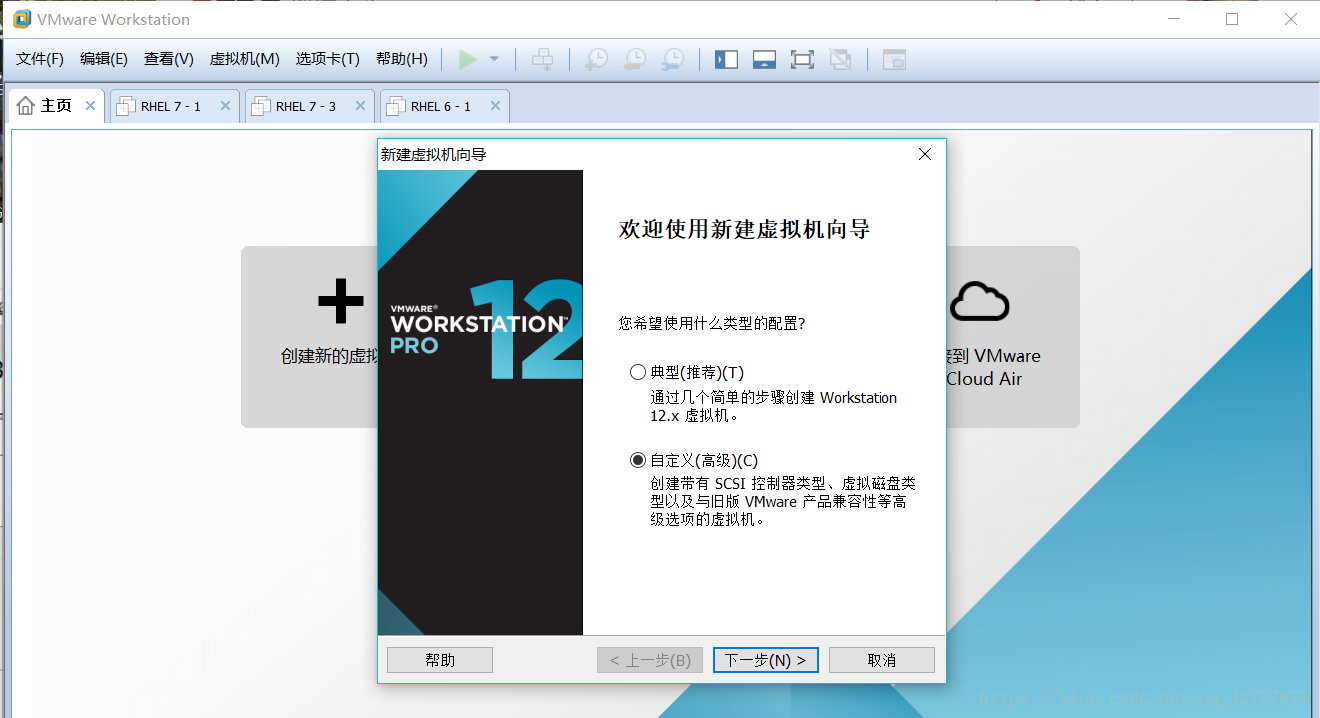Click the Workstation Pro 12 banner image

pos(480,402)
